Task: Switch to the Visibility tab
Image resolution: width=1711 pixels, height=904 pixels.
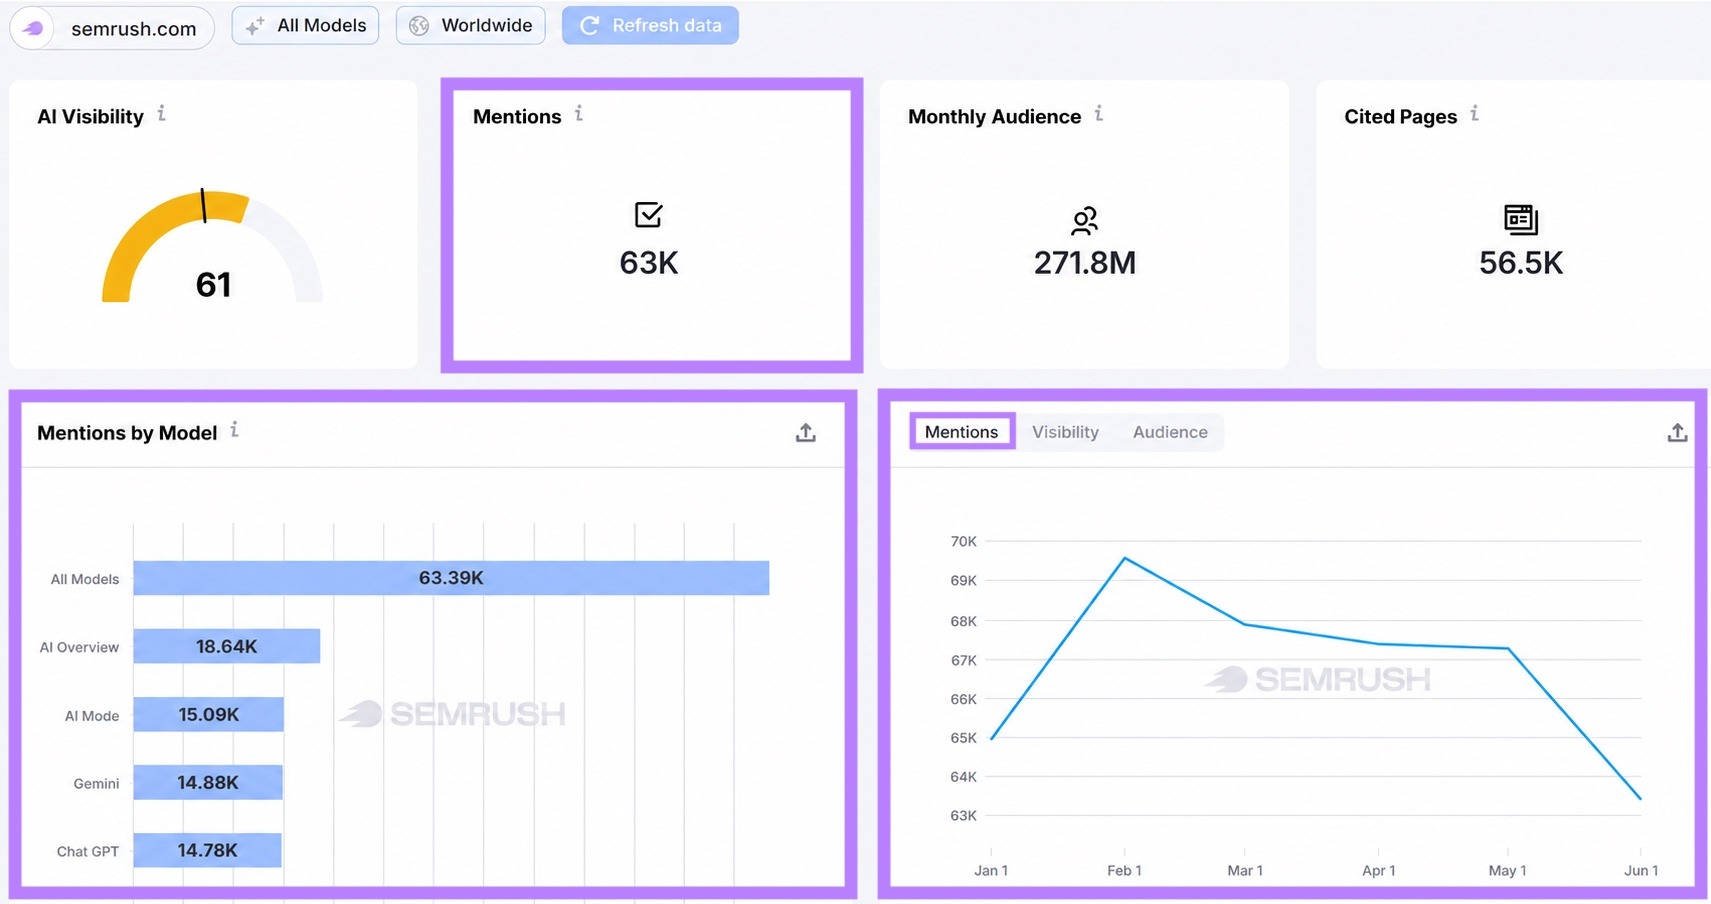Action: click(x=1065, y=432)
